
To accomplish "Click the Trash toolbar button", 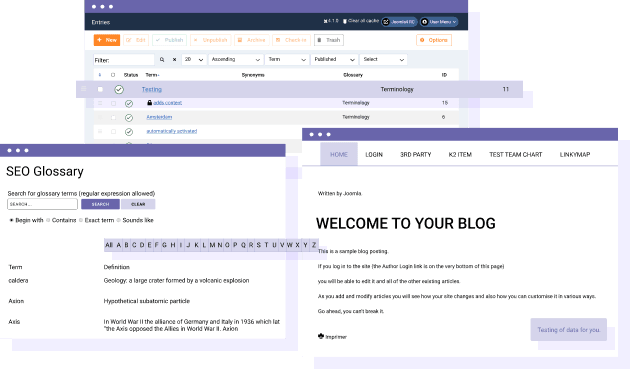I will click(x=329, y=40).
